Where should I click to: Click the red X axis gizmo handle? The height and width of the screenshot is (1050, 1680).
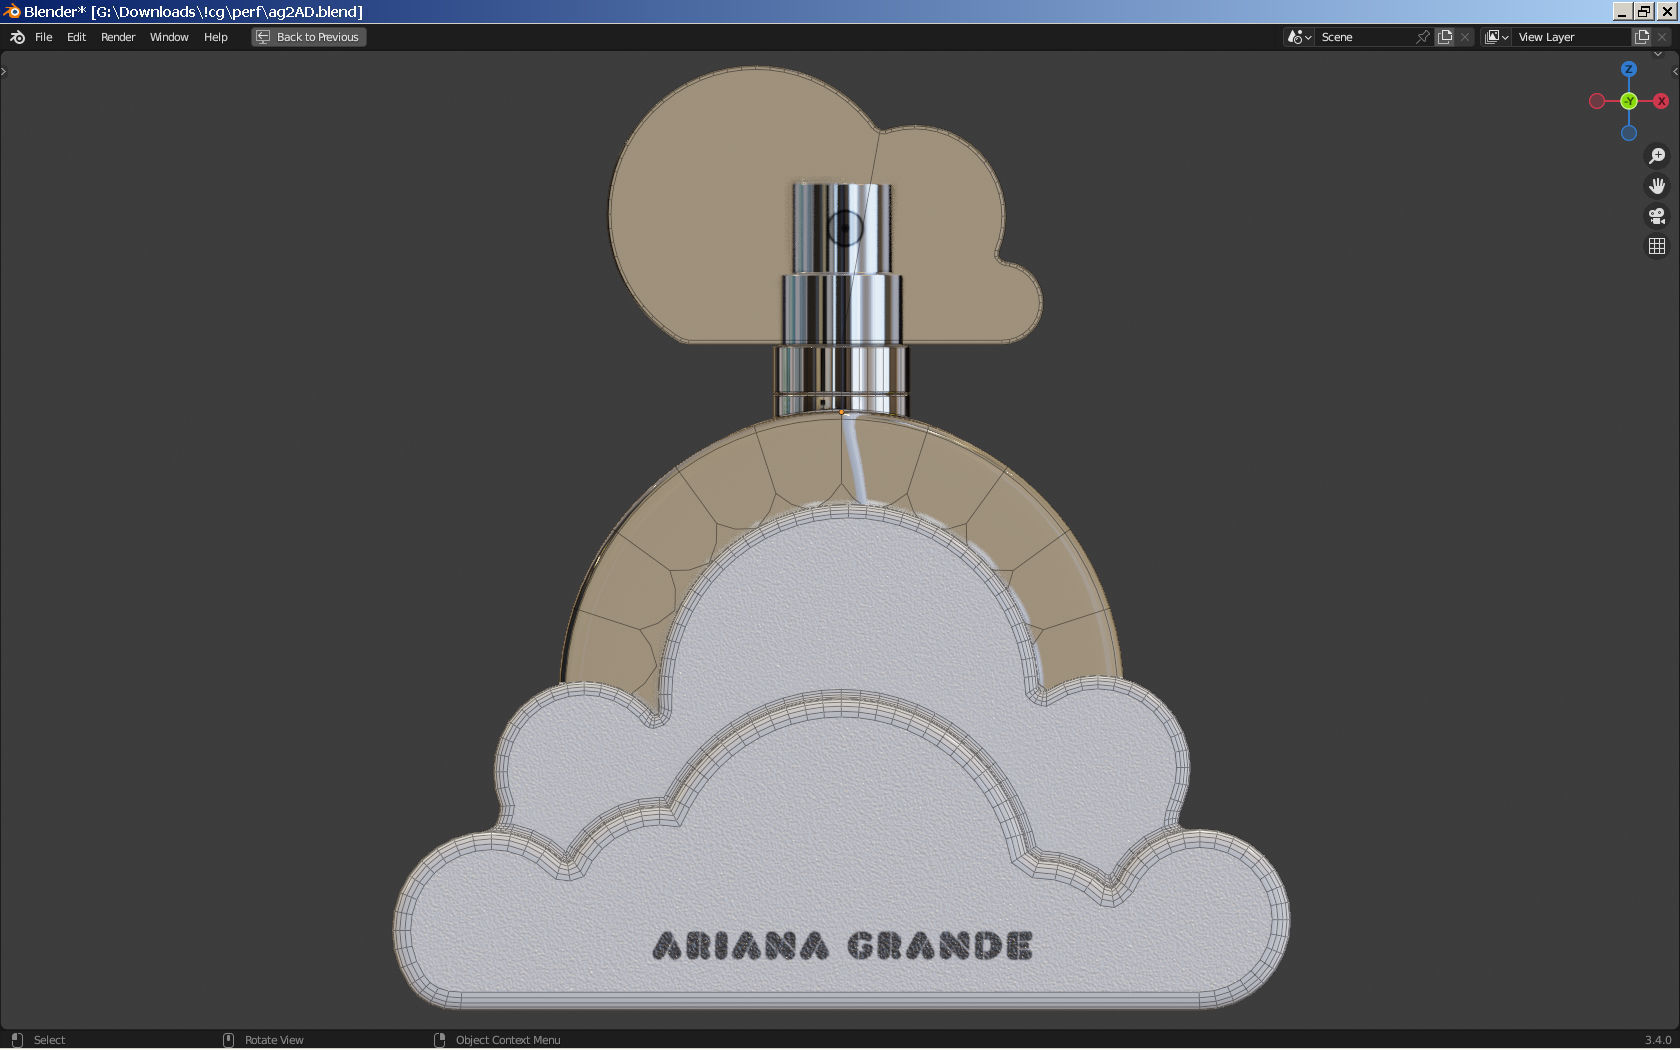pos(1661,101)
